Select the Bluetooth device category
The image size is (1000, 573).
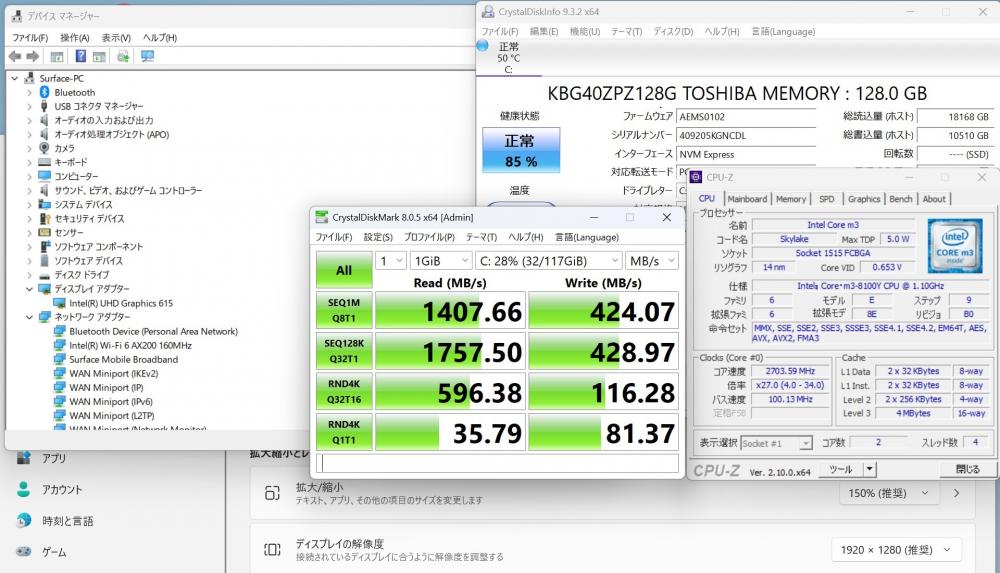74,92
